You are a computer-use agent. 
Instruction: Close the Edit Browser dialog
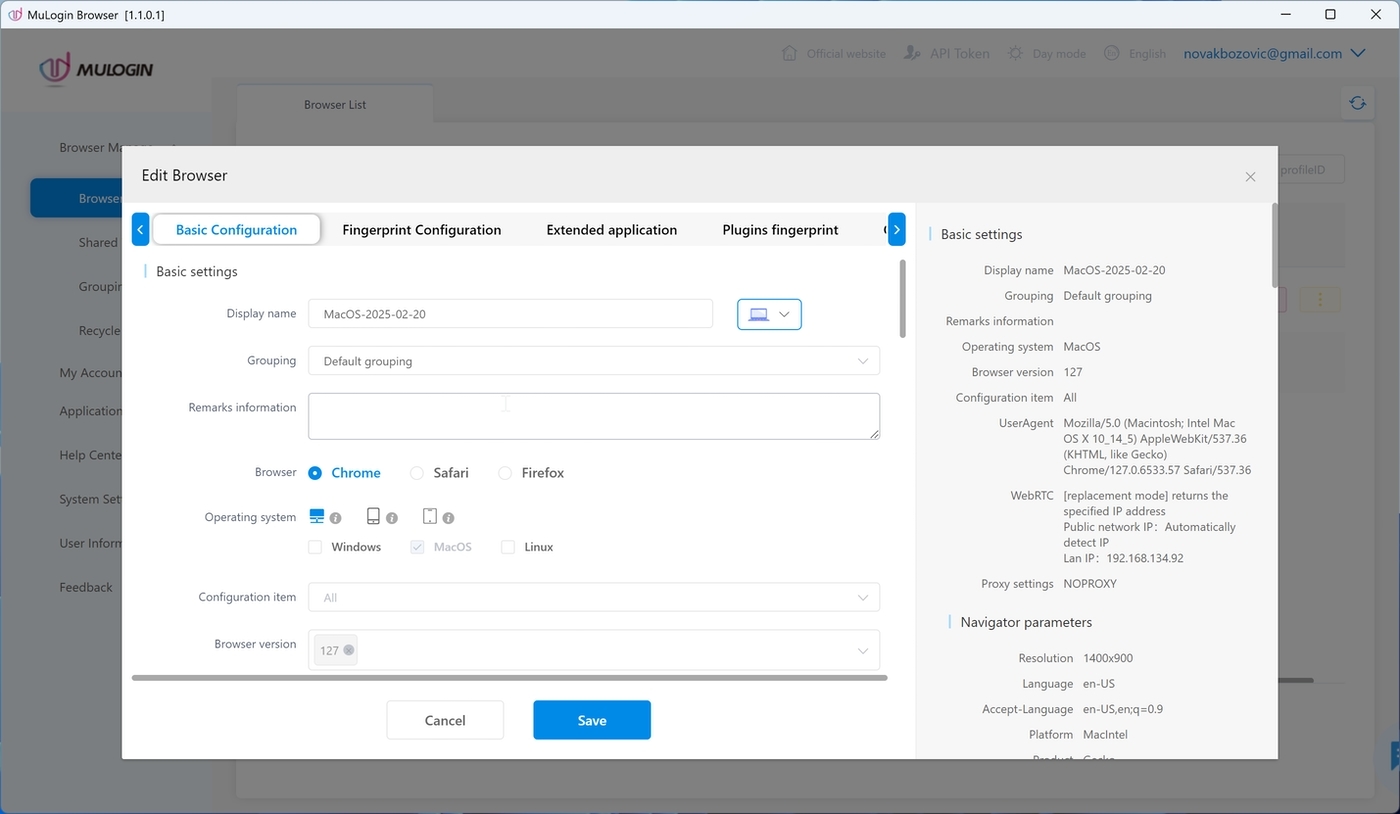[x=1250, y=176]
